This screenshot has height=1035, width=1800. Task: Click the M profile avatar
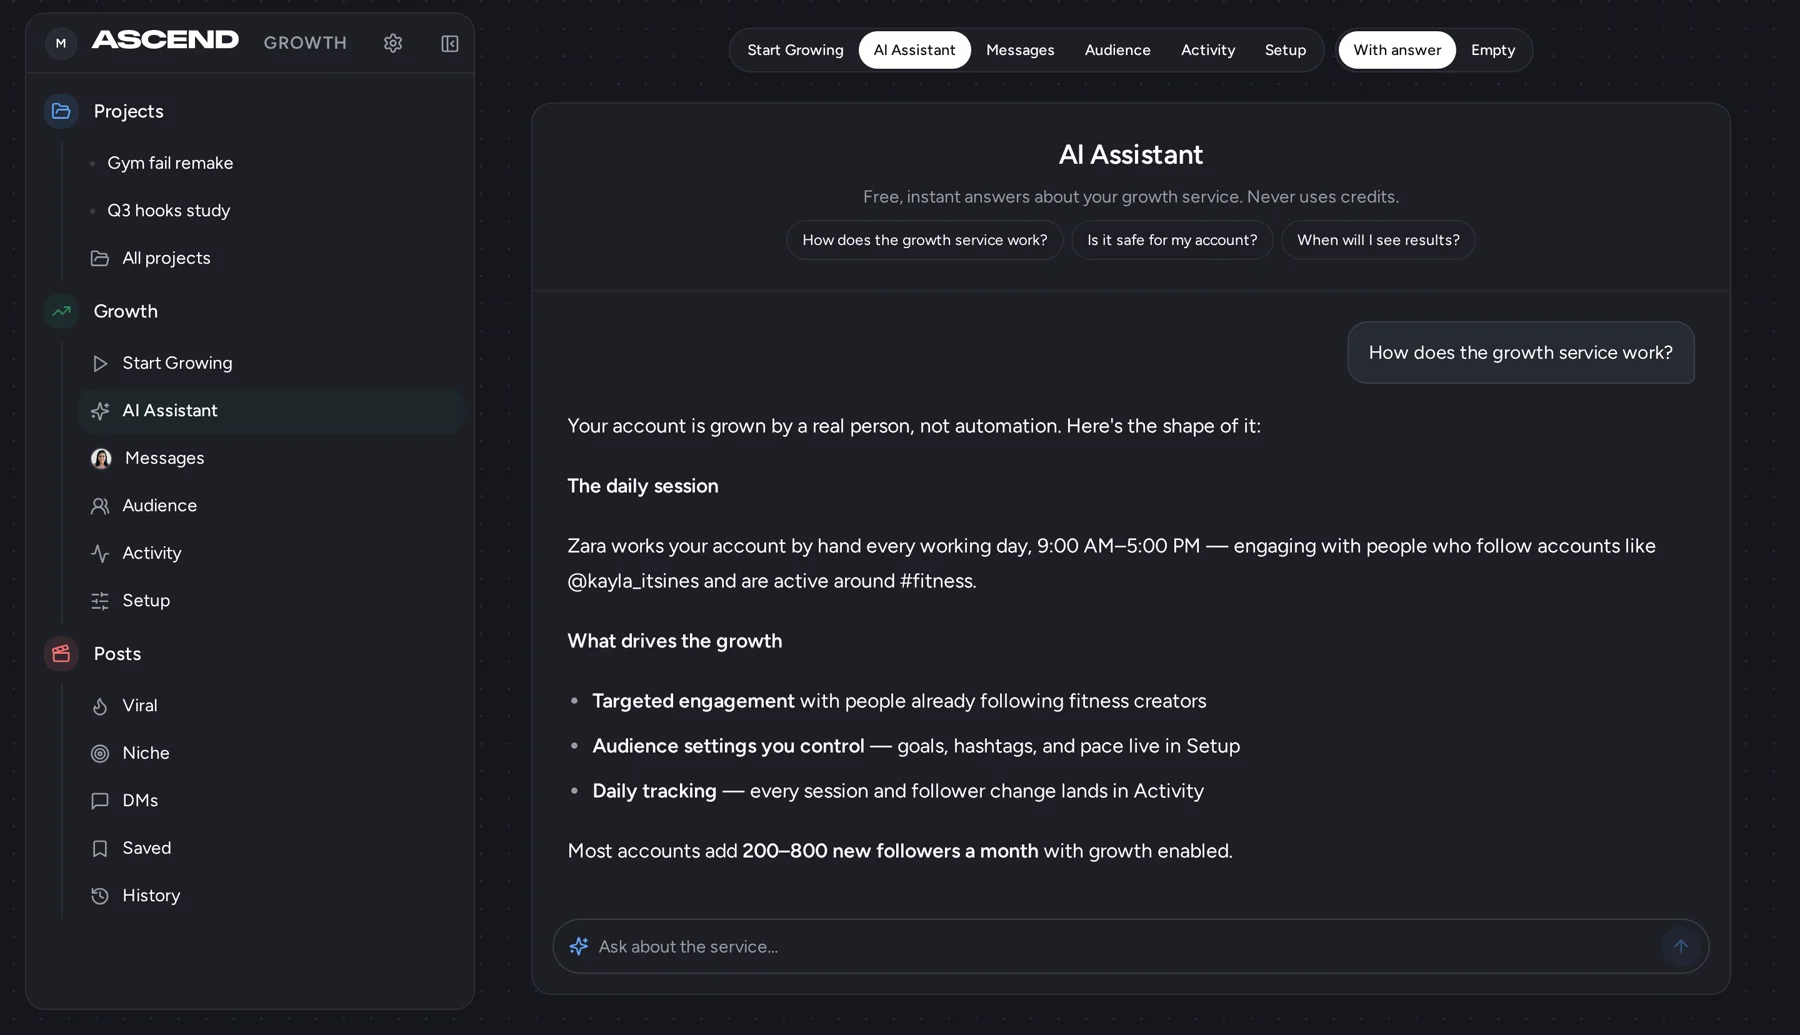[61, 43]
